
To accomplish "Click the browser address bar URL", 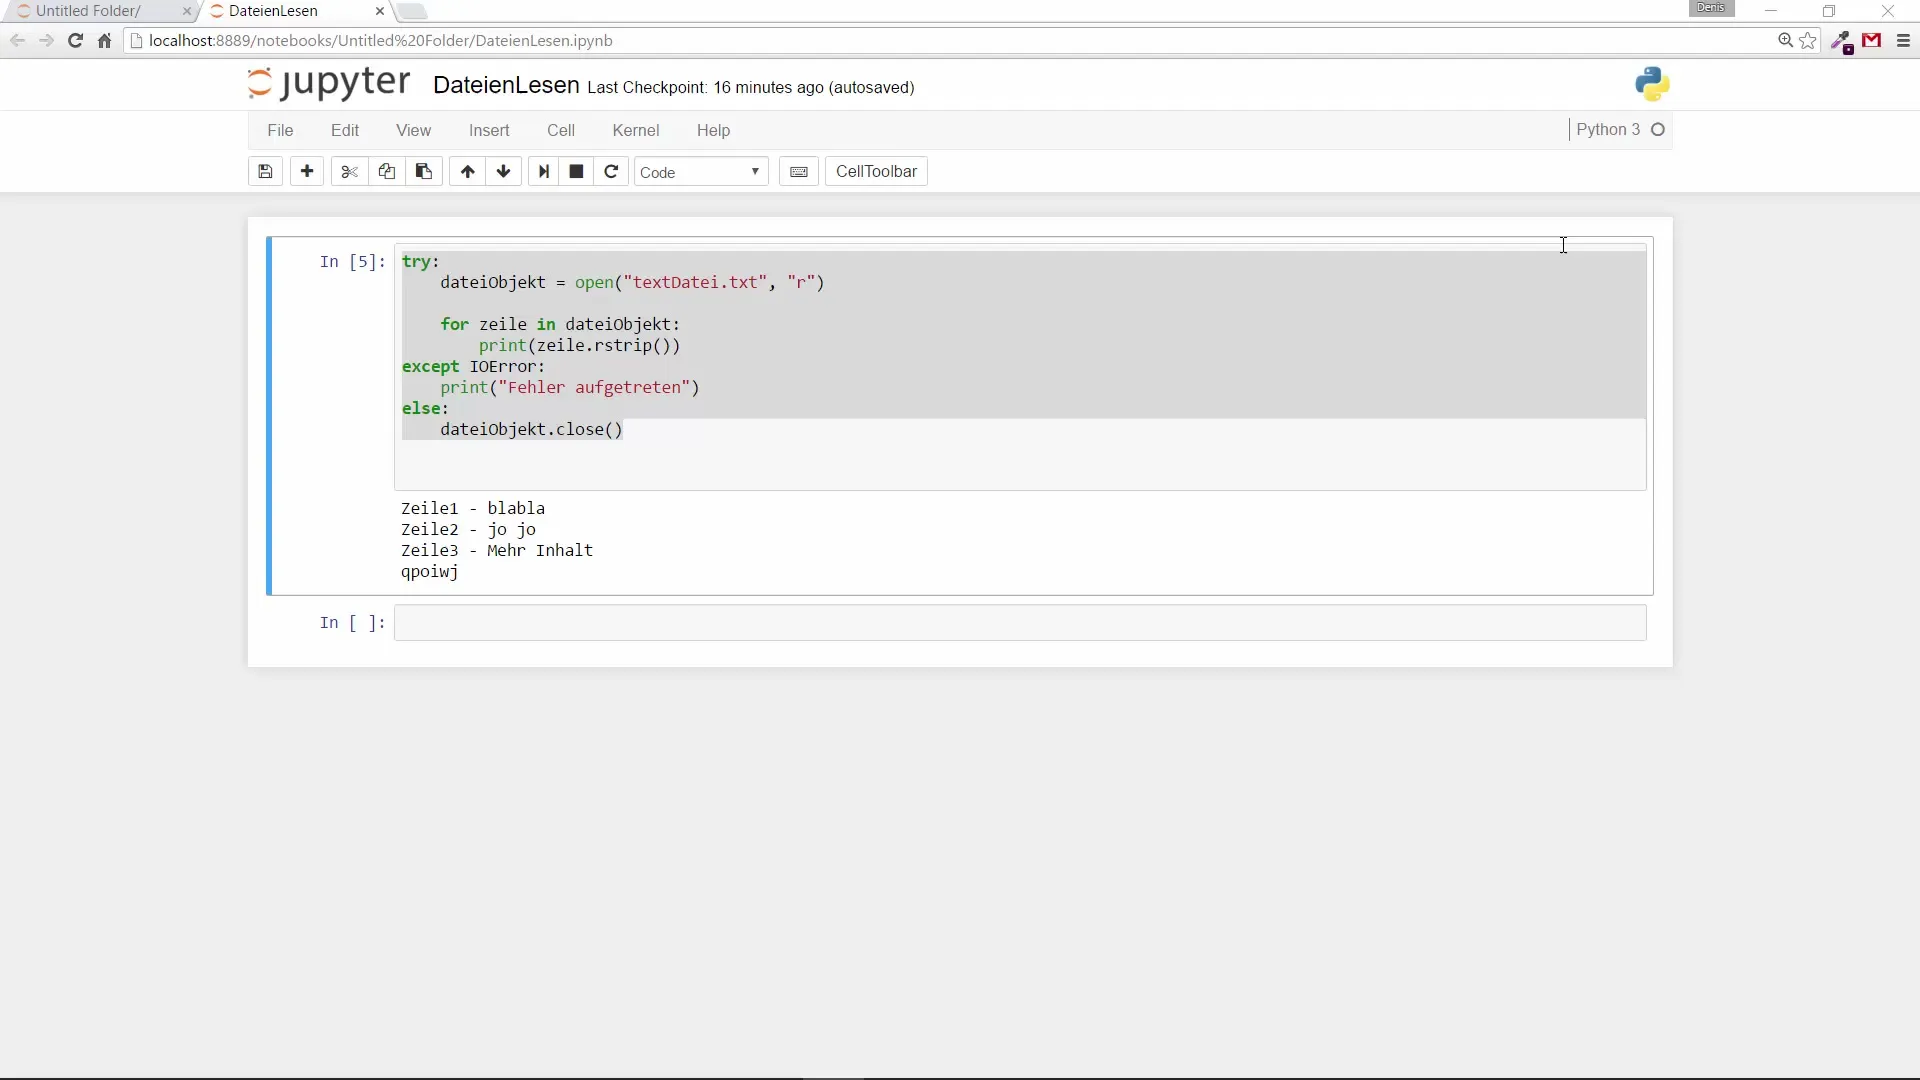I will [x=380, y=41].
